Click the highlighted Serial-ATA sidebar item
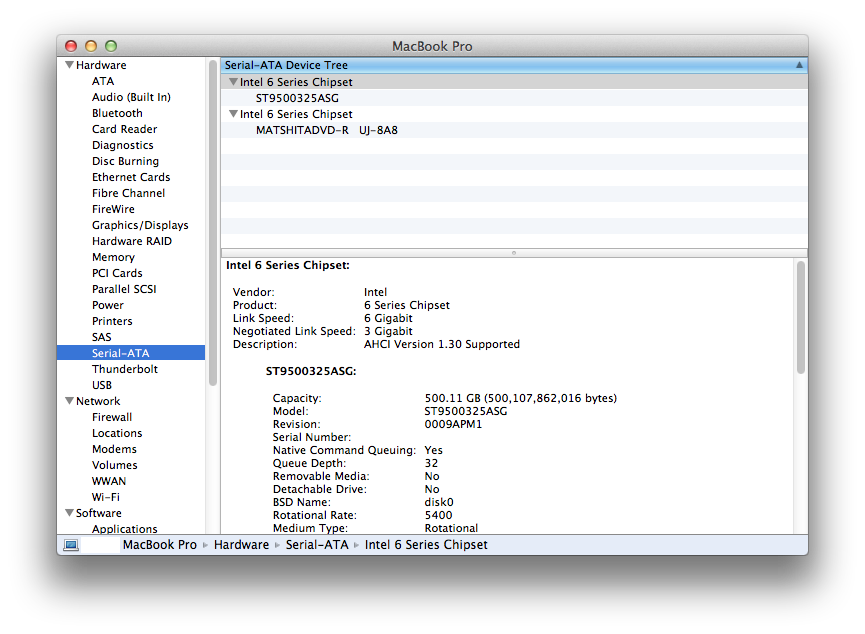Image resolution: width=865 pixels, height=634 pixels. (131, 353)
